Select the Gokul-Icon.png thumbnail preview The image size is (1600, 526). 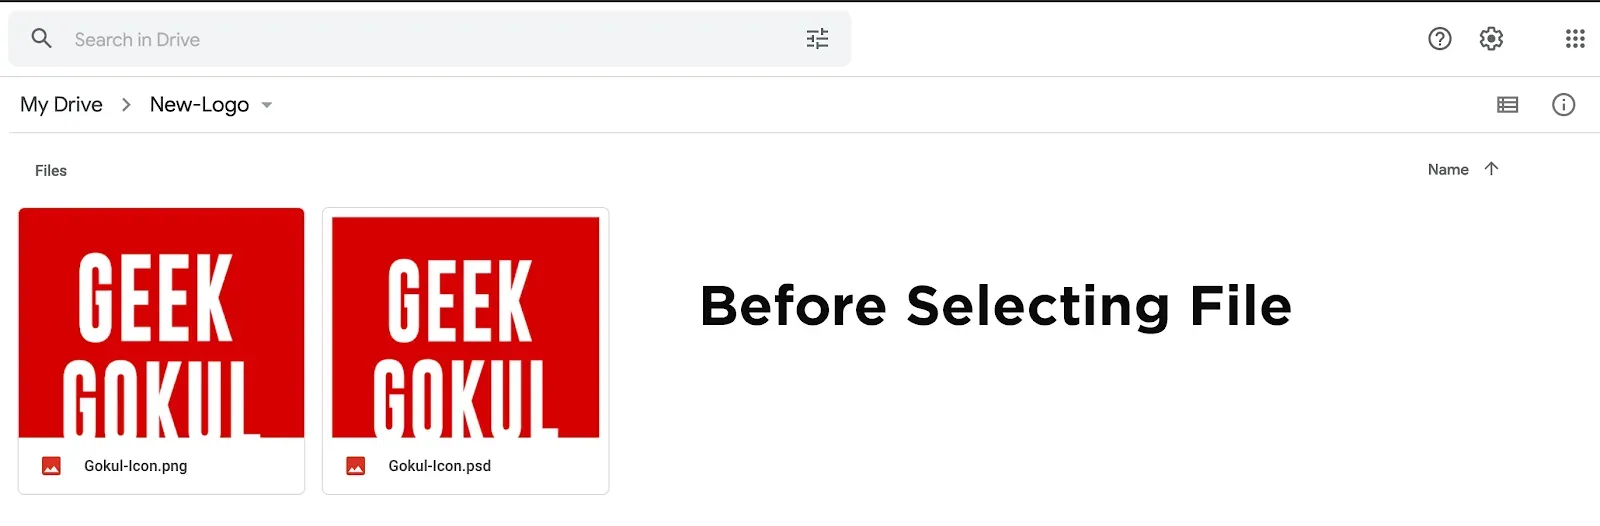tap(161, 323)
